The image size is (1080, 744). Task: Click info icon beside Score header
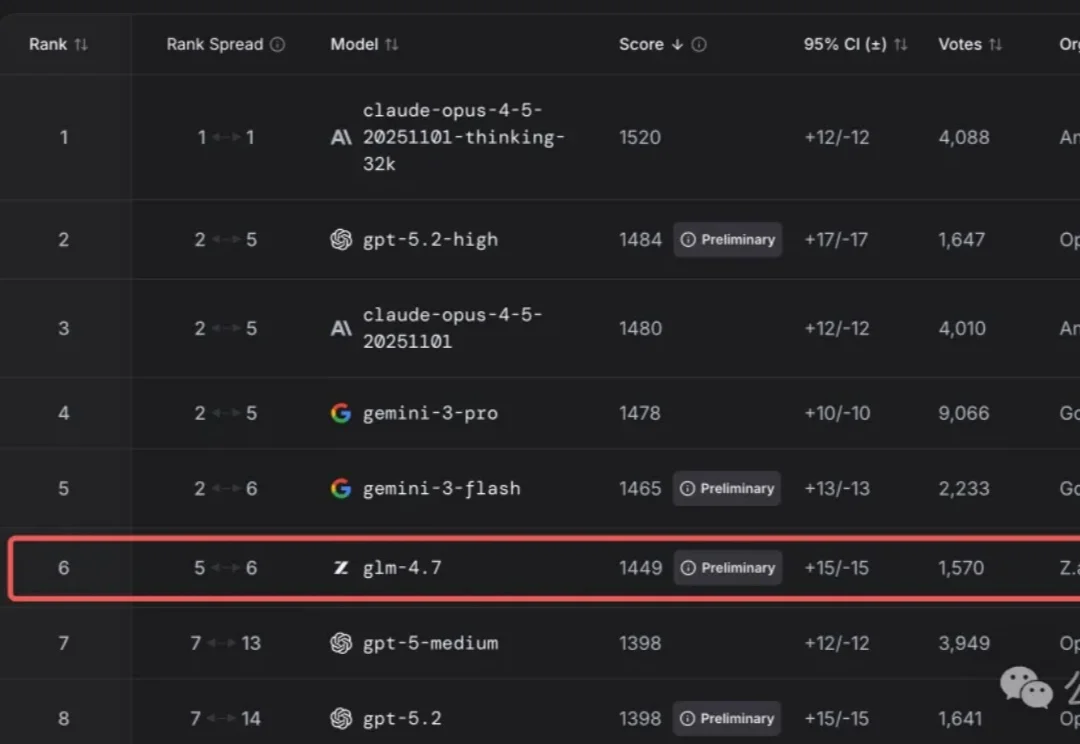tap(699, 44)
